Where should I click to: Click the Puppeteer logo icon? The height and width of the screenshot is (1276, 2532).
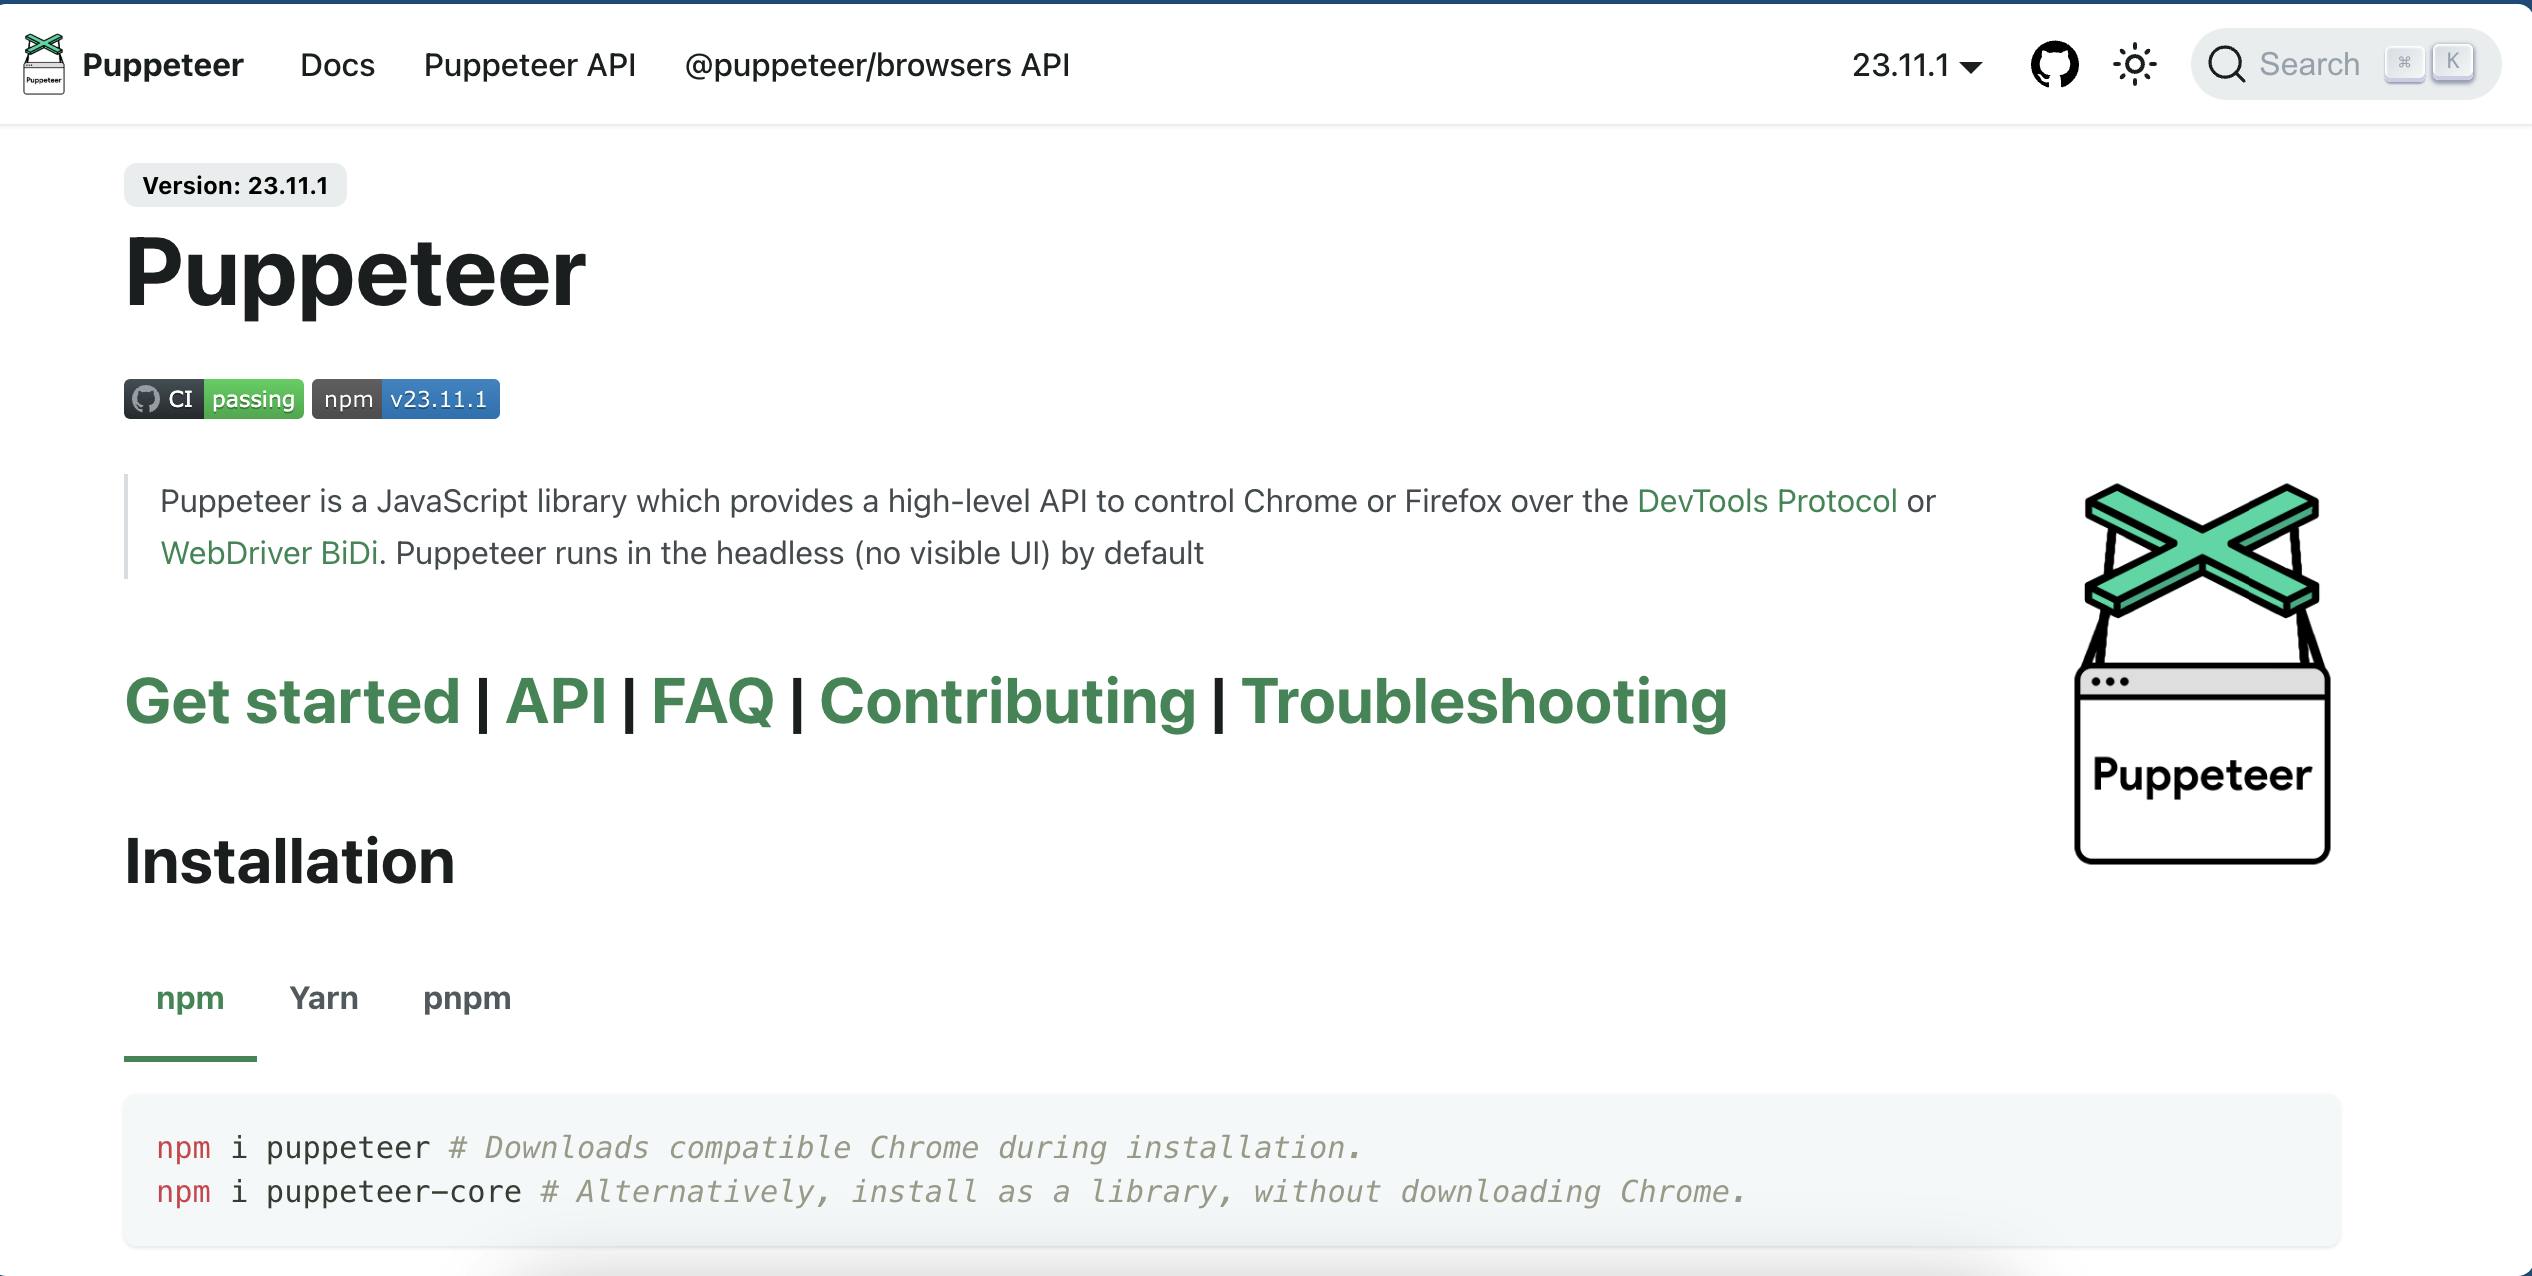pyautogui.click(x=44, y=65)
